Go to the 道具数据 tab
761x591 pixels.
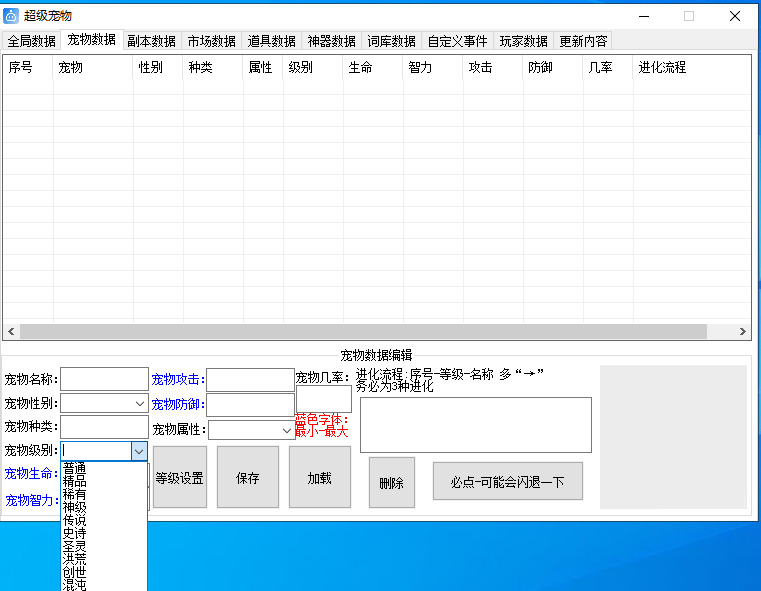click(x=271, y=41)
